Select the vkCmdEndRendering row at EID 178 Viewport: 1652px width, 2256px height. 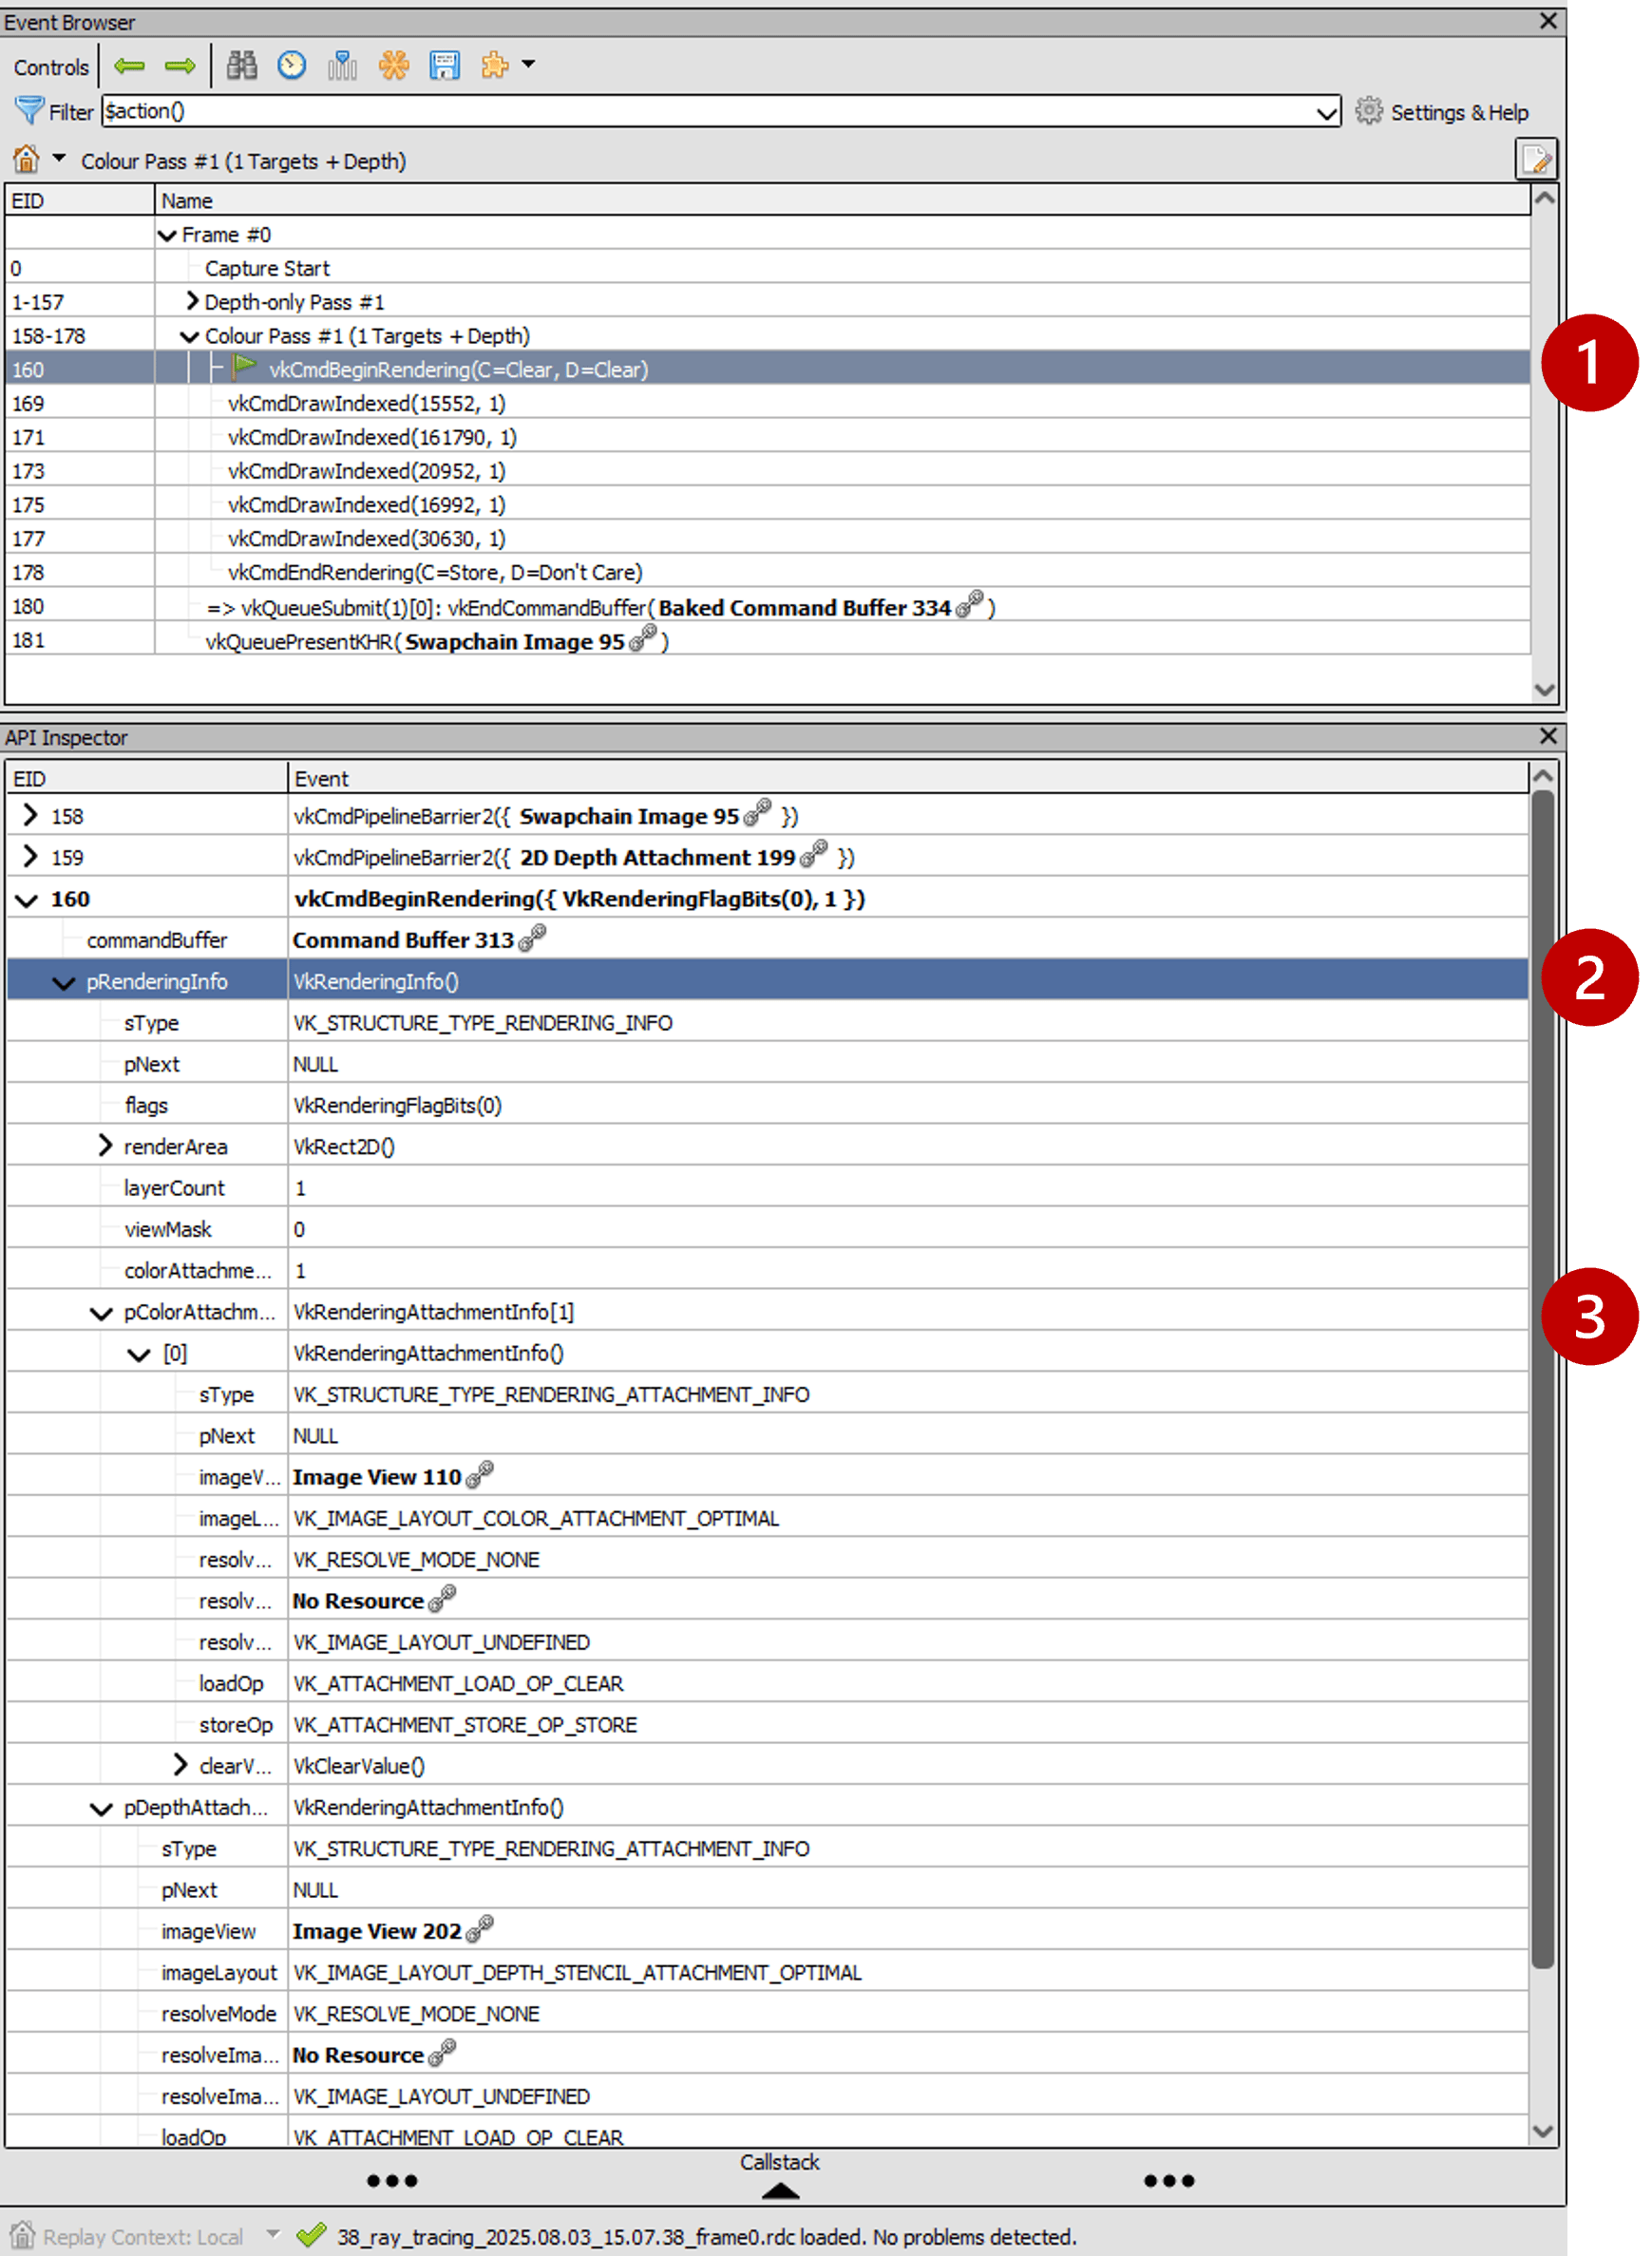(x=767, y=572)
